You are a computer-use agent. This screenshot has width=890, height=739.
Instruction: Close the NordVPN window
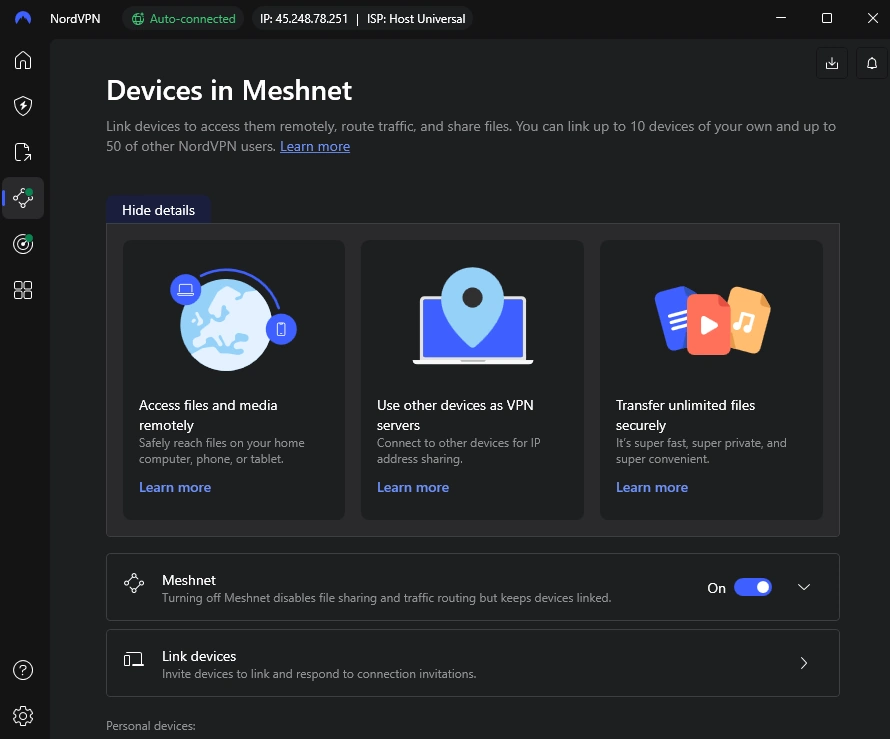(x=873, y=18)
